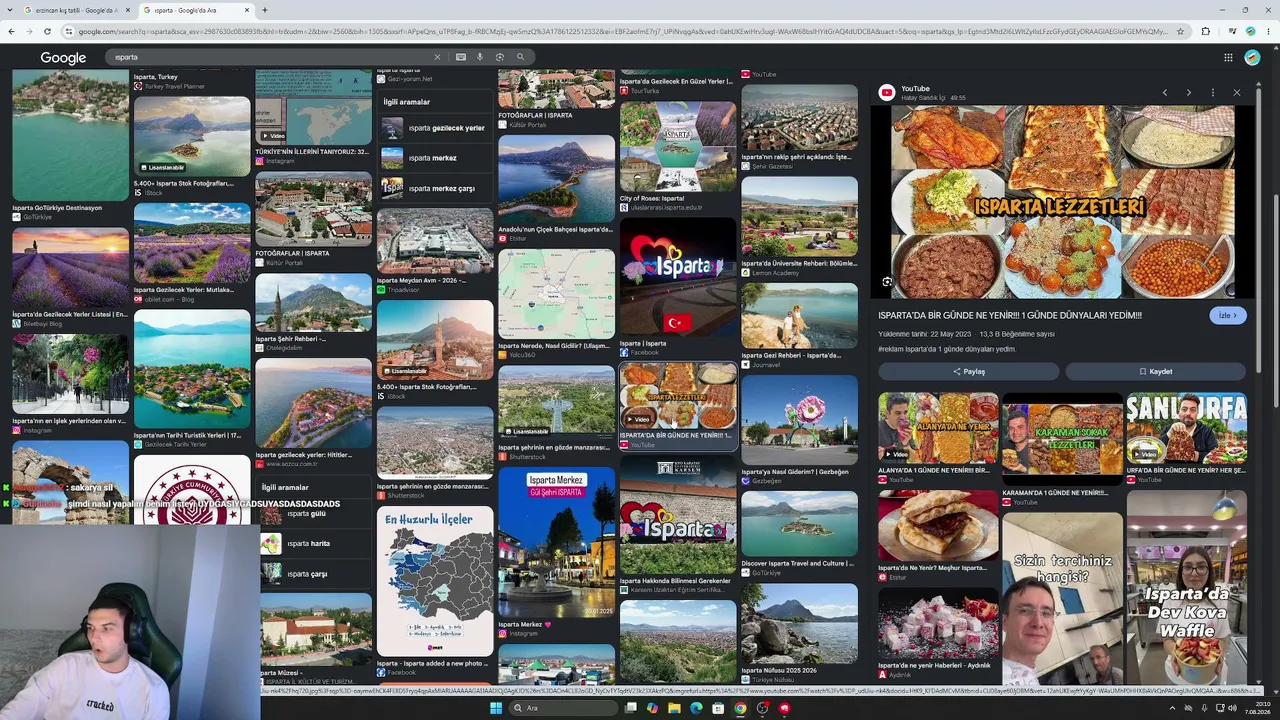Open the 'ALANYA'DA NE YENİR' video thumbnail
1280x720 pixels.
pyautogui.click(x=938, y=428)
